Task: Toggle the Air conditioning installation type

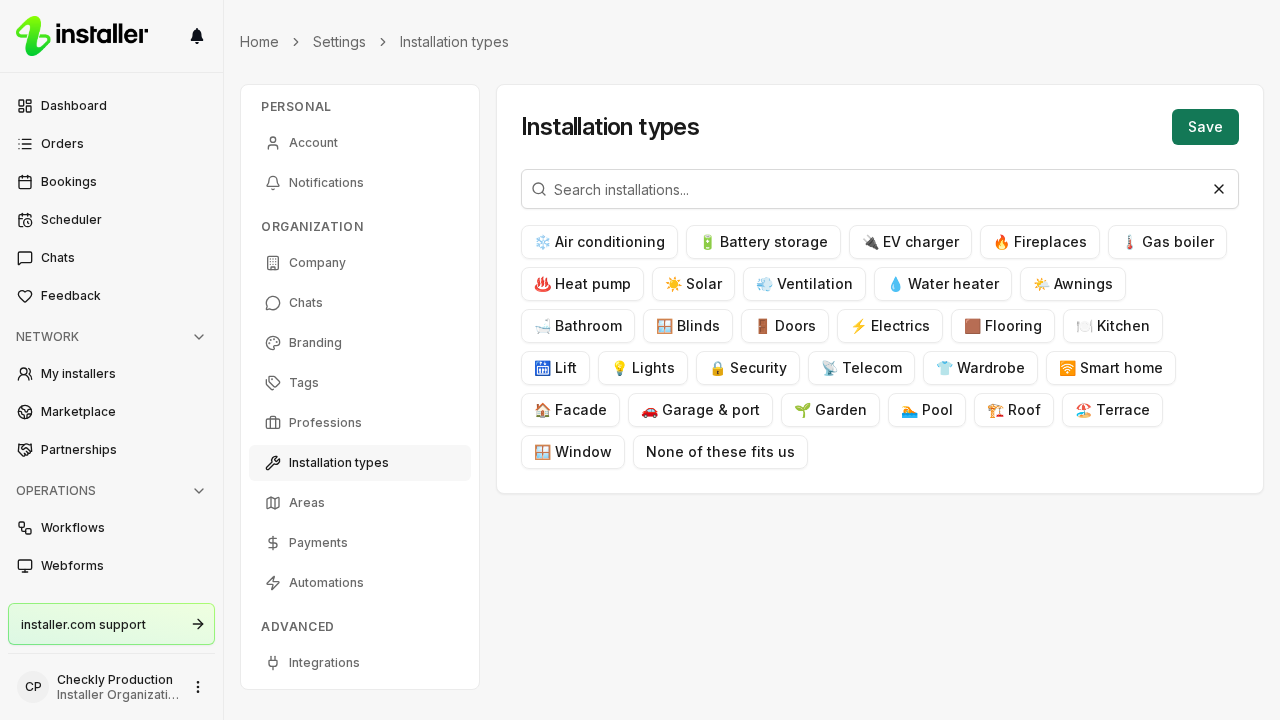Action: point(599,242)
